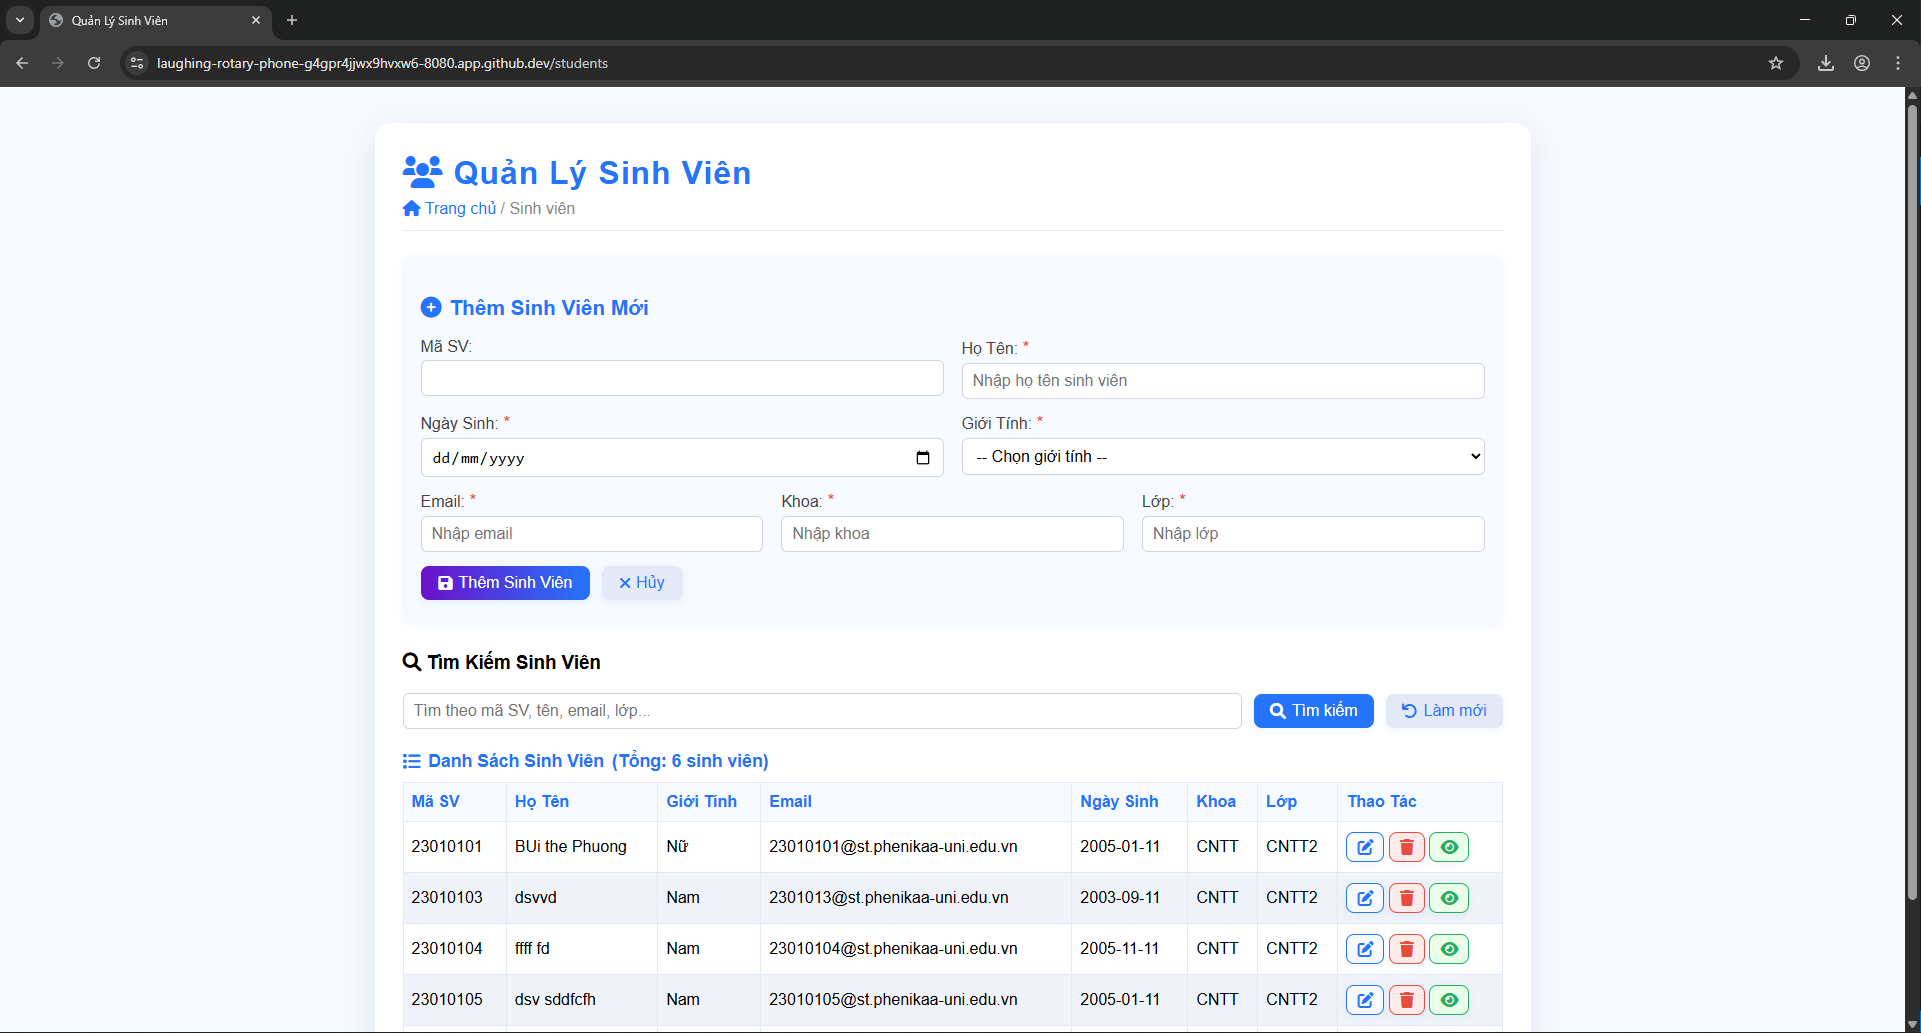
Task: Open the tab search dropdown arrow
Action: (x=20, y=20)
